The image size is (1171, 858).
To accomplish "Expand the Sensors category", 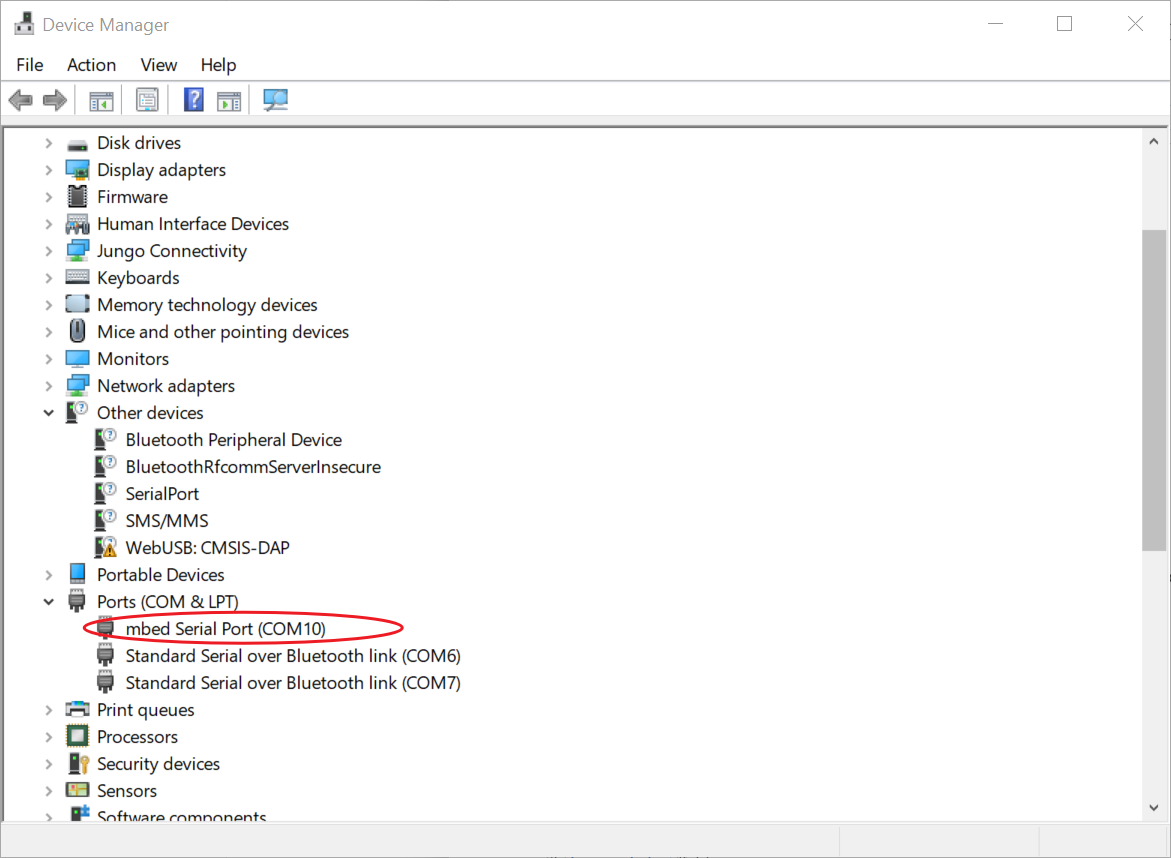I will click(x=48, y=790).
